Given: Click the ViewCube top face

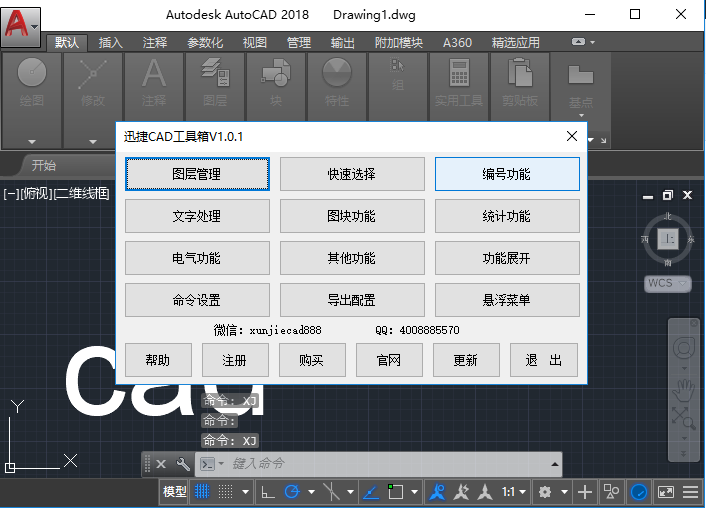Looking at the screenshot, I should (668, 238).
